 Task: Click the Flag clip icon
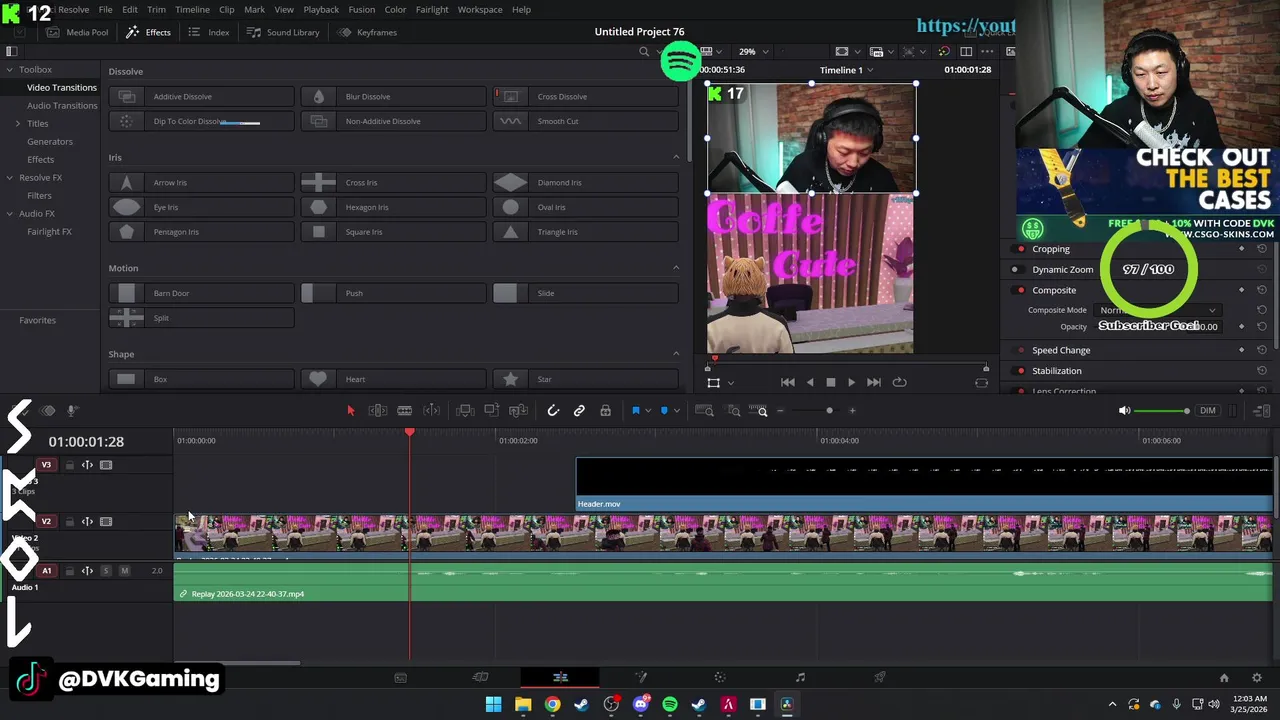pyautogui.click(x=636, y=411)
